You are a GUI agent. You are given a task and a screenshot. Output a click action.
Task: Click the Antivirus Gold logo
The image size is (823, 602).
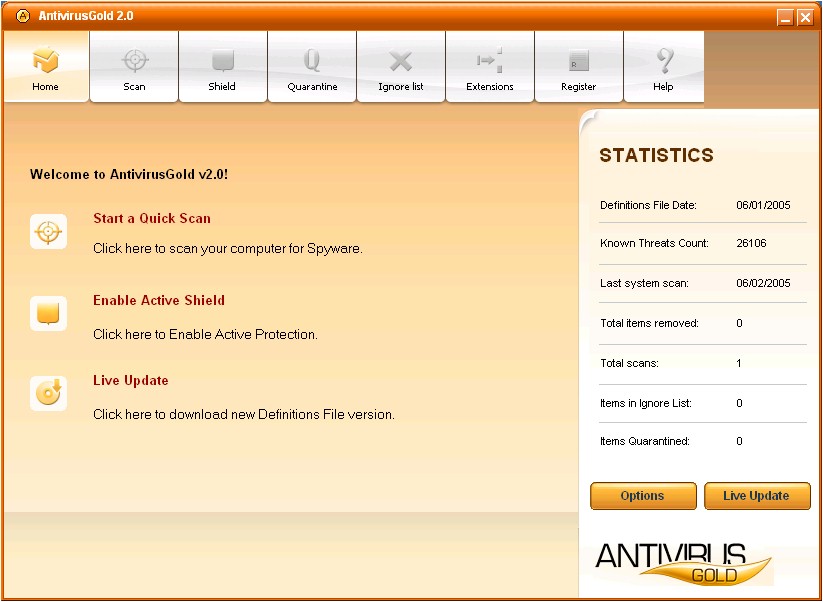pos(684,564)
